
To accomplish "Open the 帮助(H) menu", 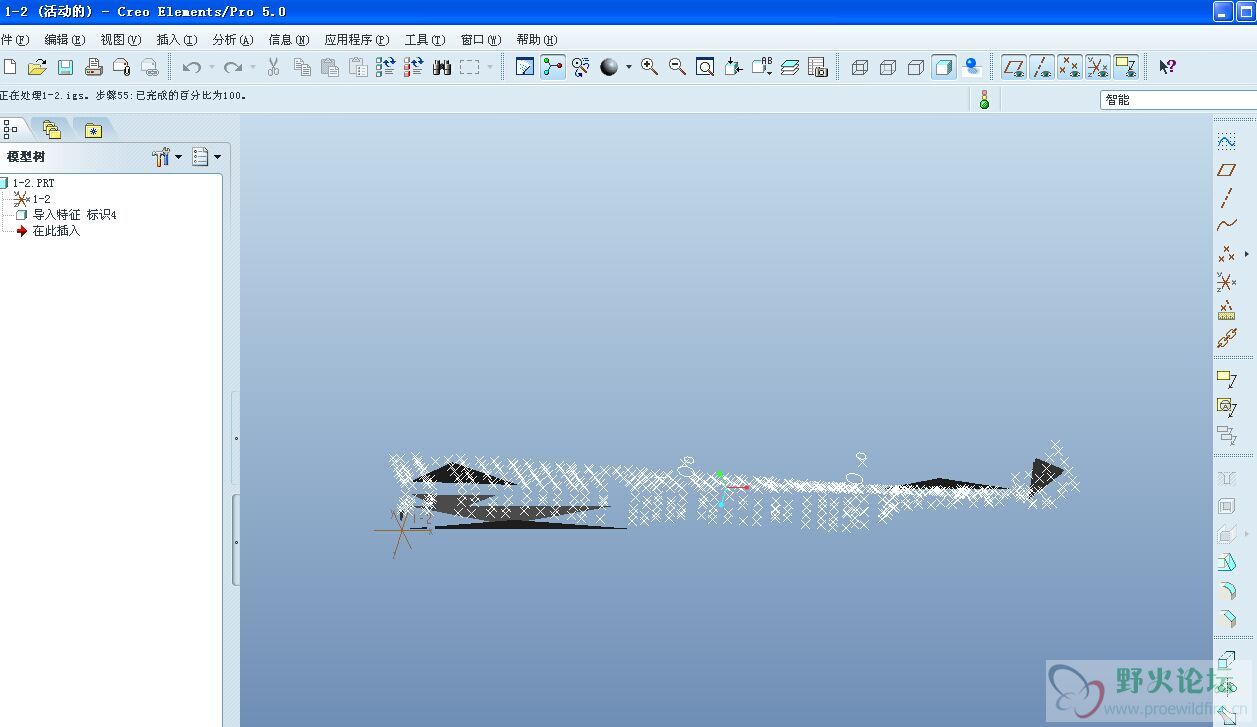I will (537, 40).
